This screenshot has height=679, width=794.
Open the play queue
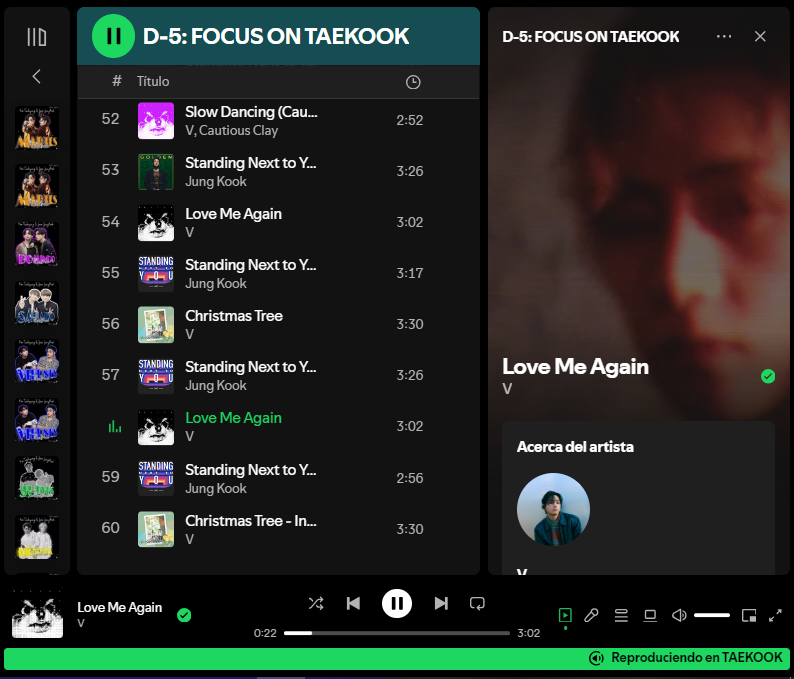[x=621, y=615]
